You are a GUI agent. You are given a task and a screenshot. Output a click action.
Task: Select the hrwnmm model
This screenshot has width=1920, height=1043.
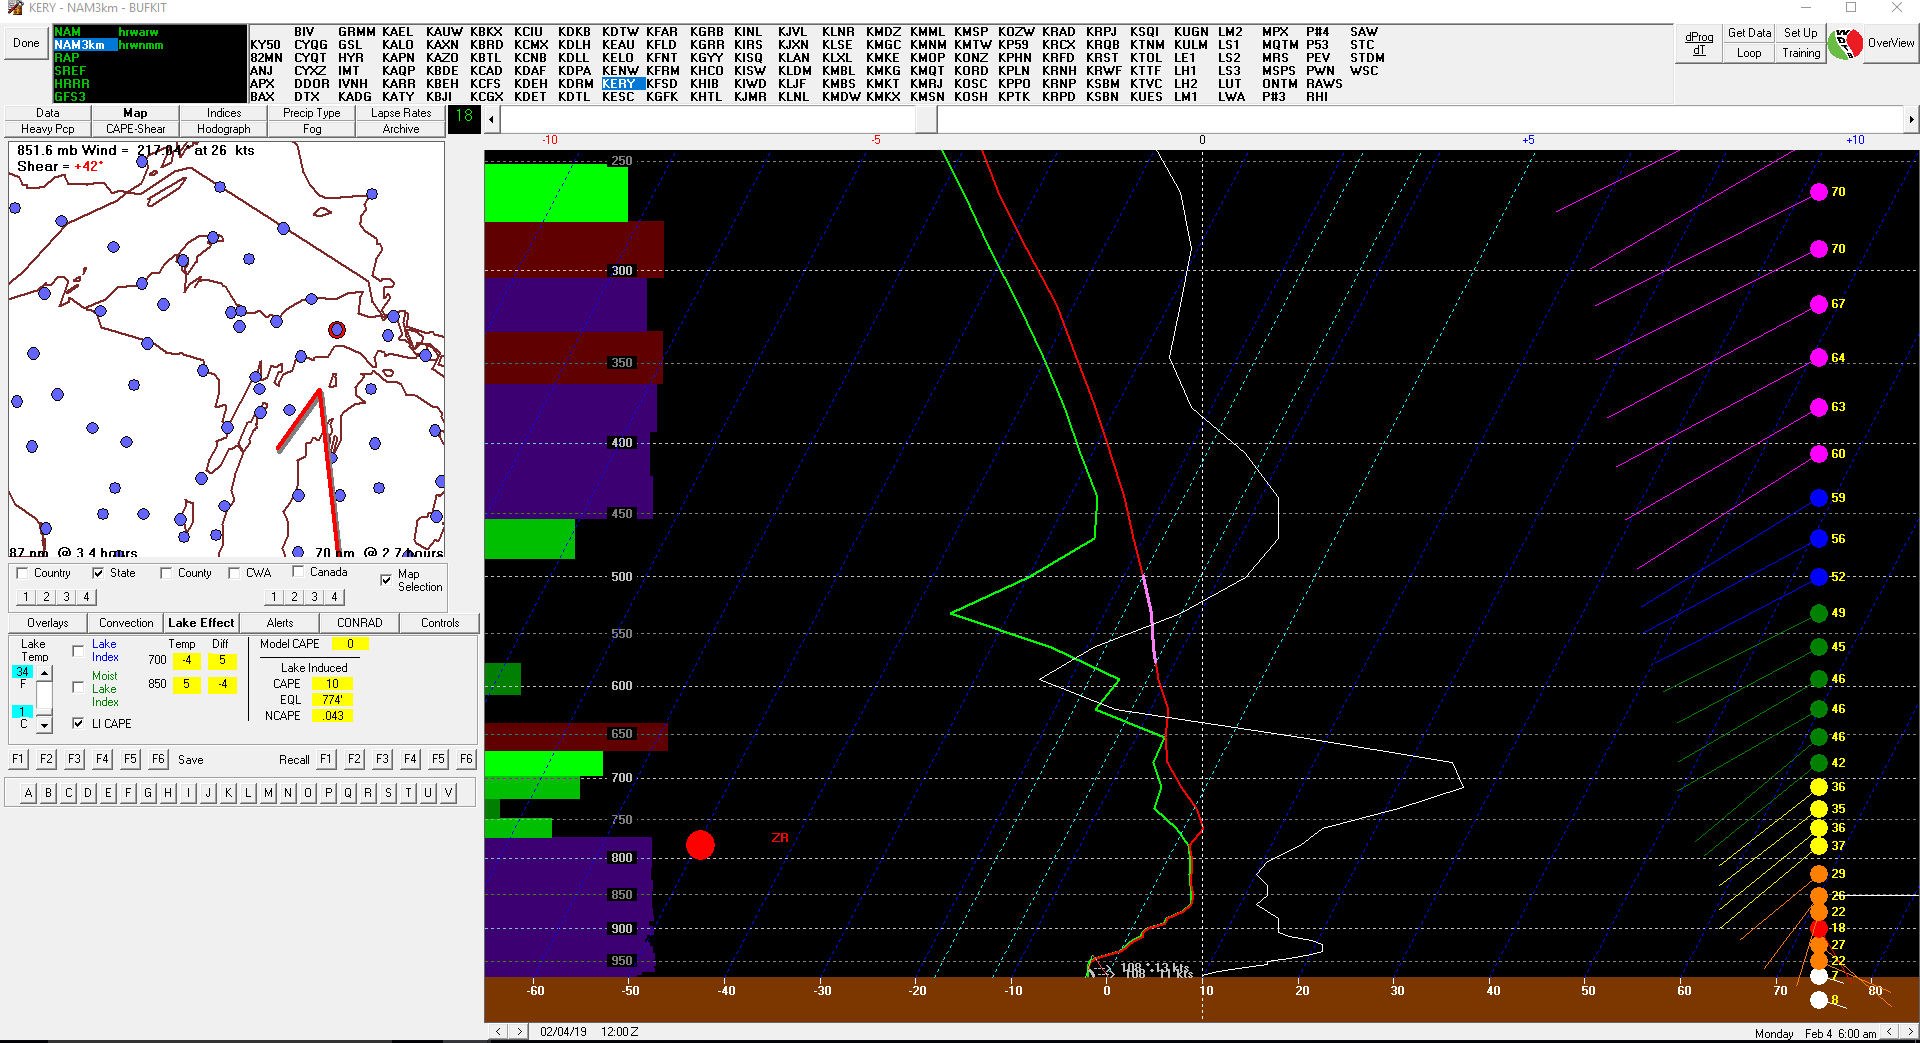click(141, 45)
